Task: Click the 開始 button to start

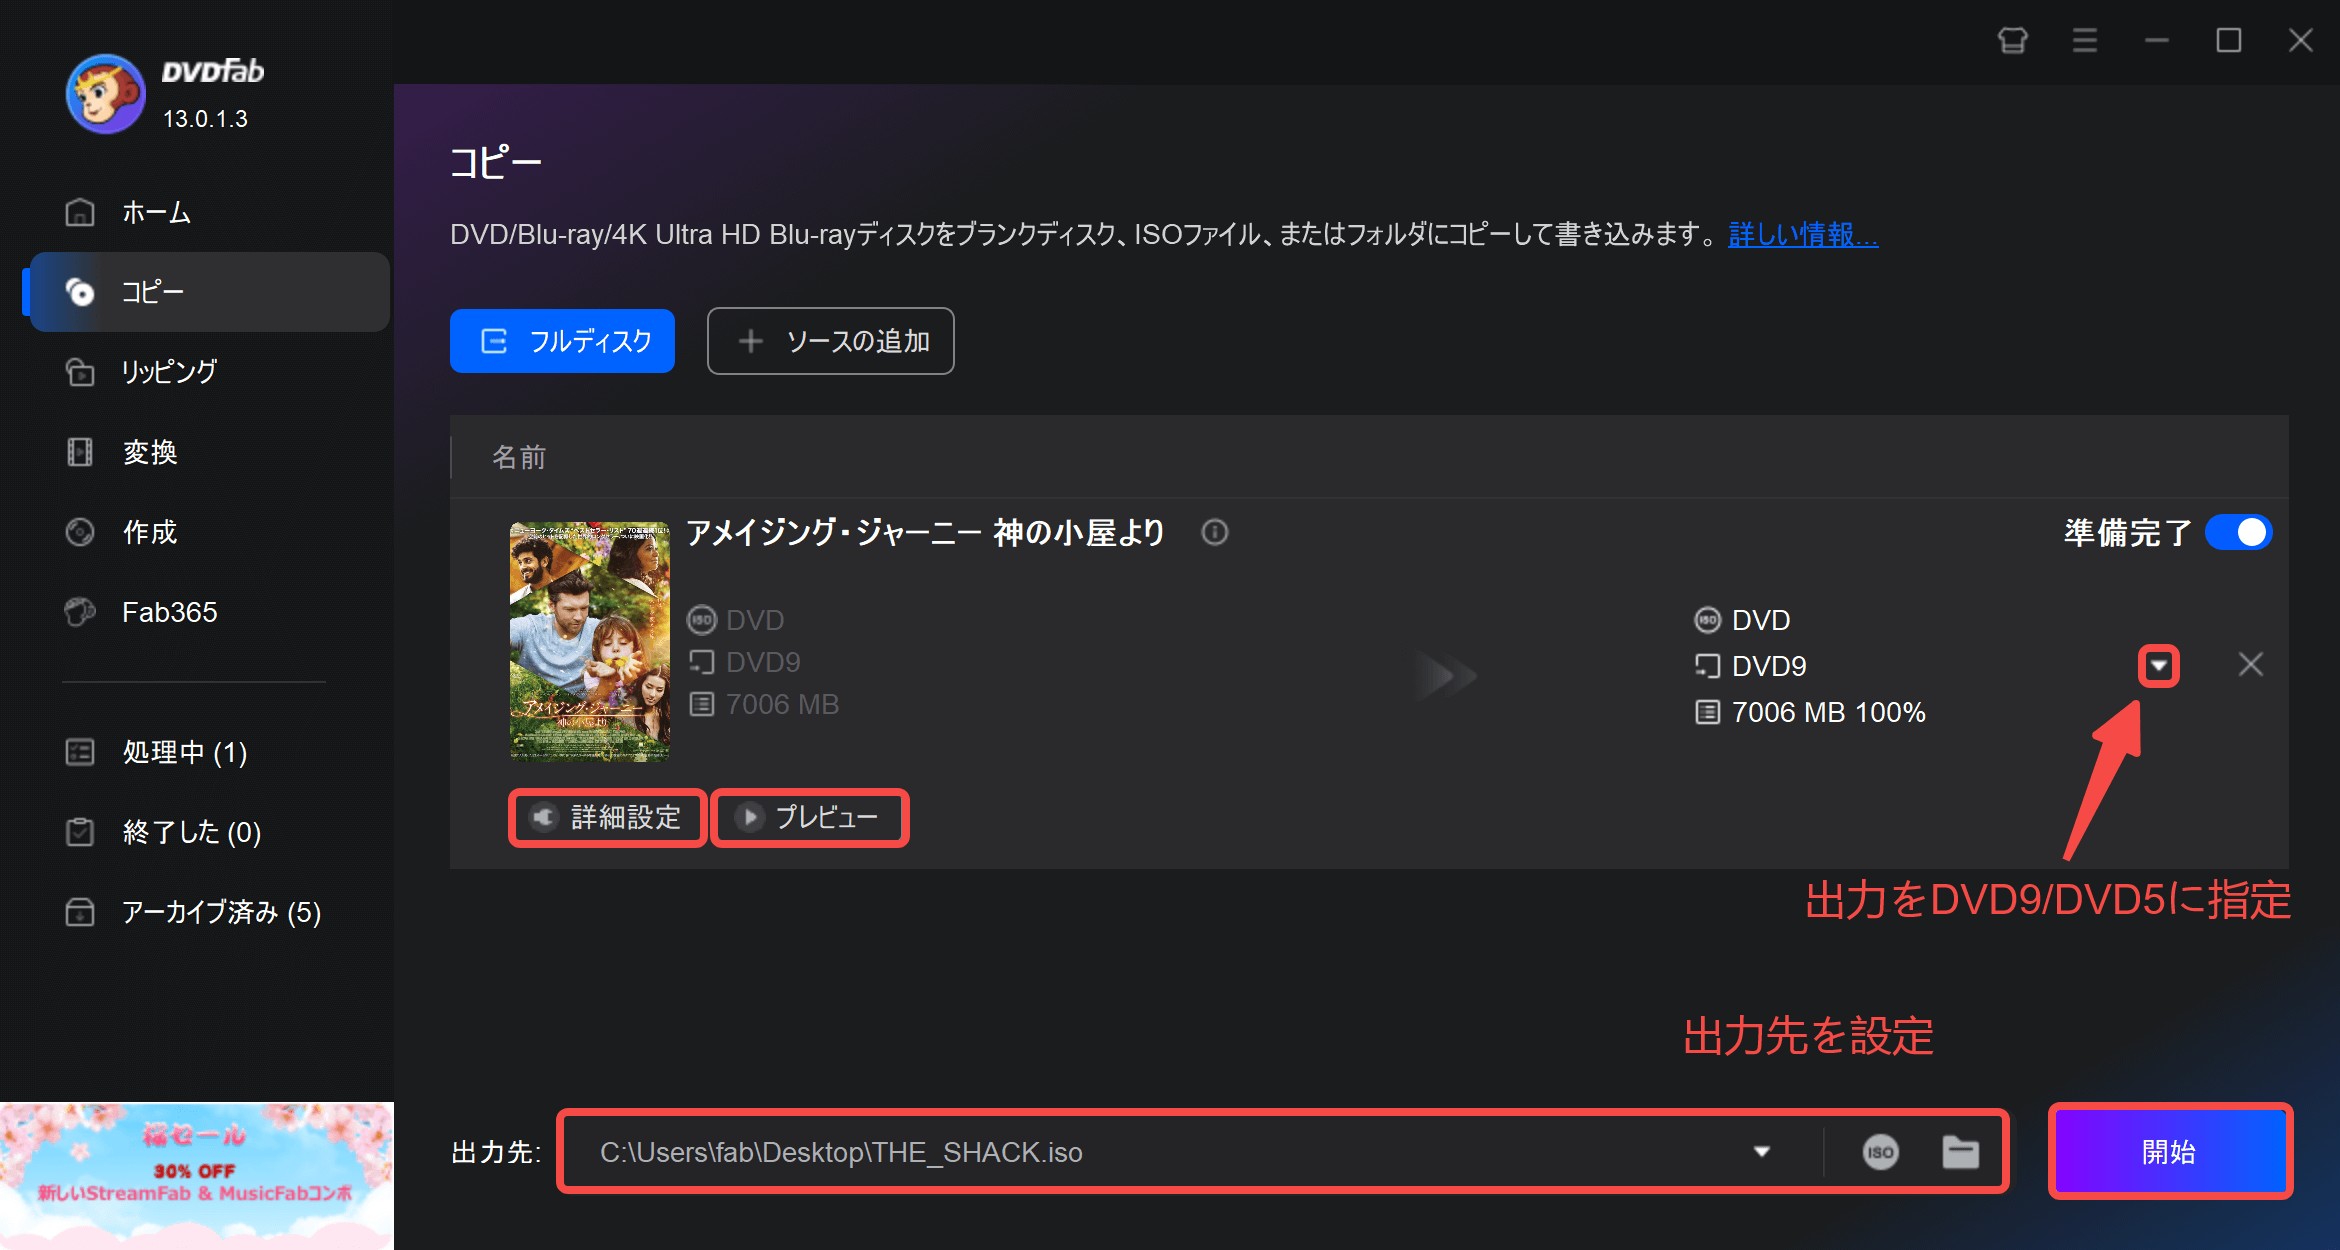Action: coord(2170,1152)
